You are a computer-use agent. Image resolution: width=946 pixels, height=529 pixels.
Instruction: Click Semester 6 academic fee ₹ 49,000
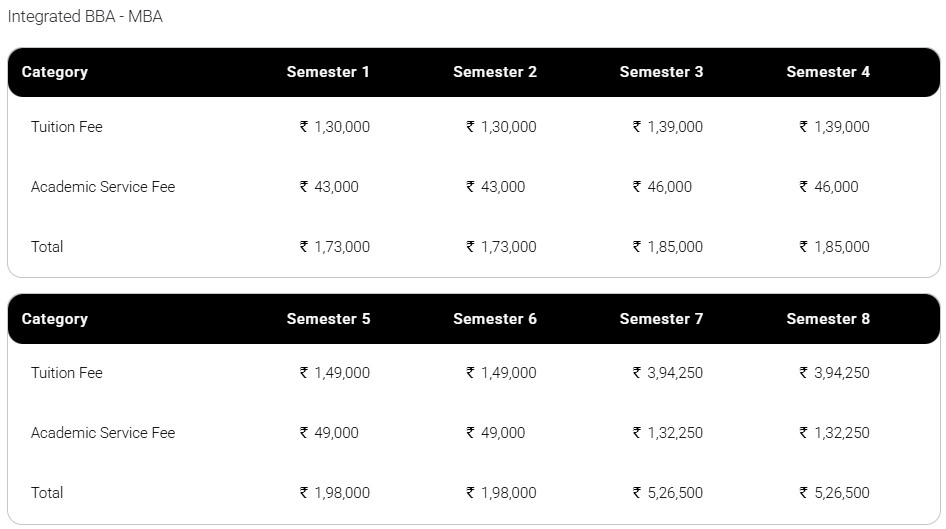coord(496,433)
